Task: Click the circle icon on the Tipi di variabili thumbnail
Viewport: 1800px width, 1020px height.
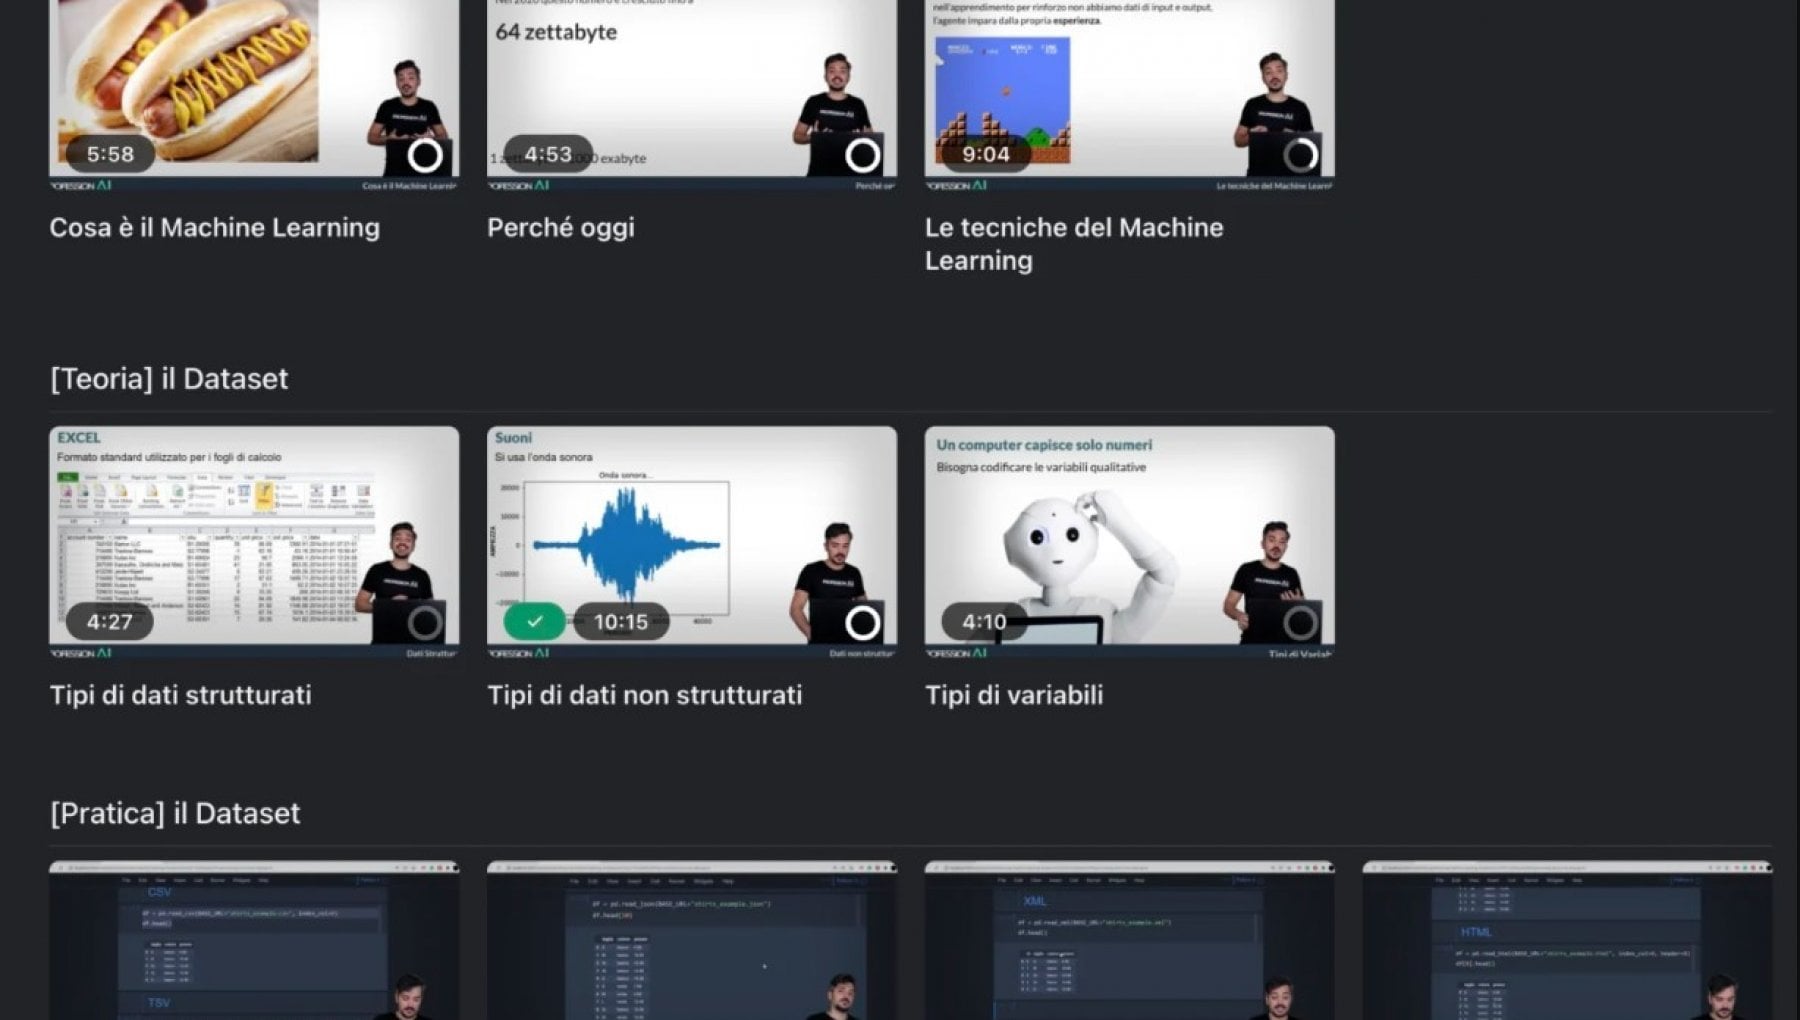Action: click(x=1300, y=623)
